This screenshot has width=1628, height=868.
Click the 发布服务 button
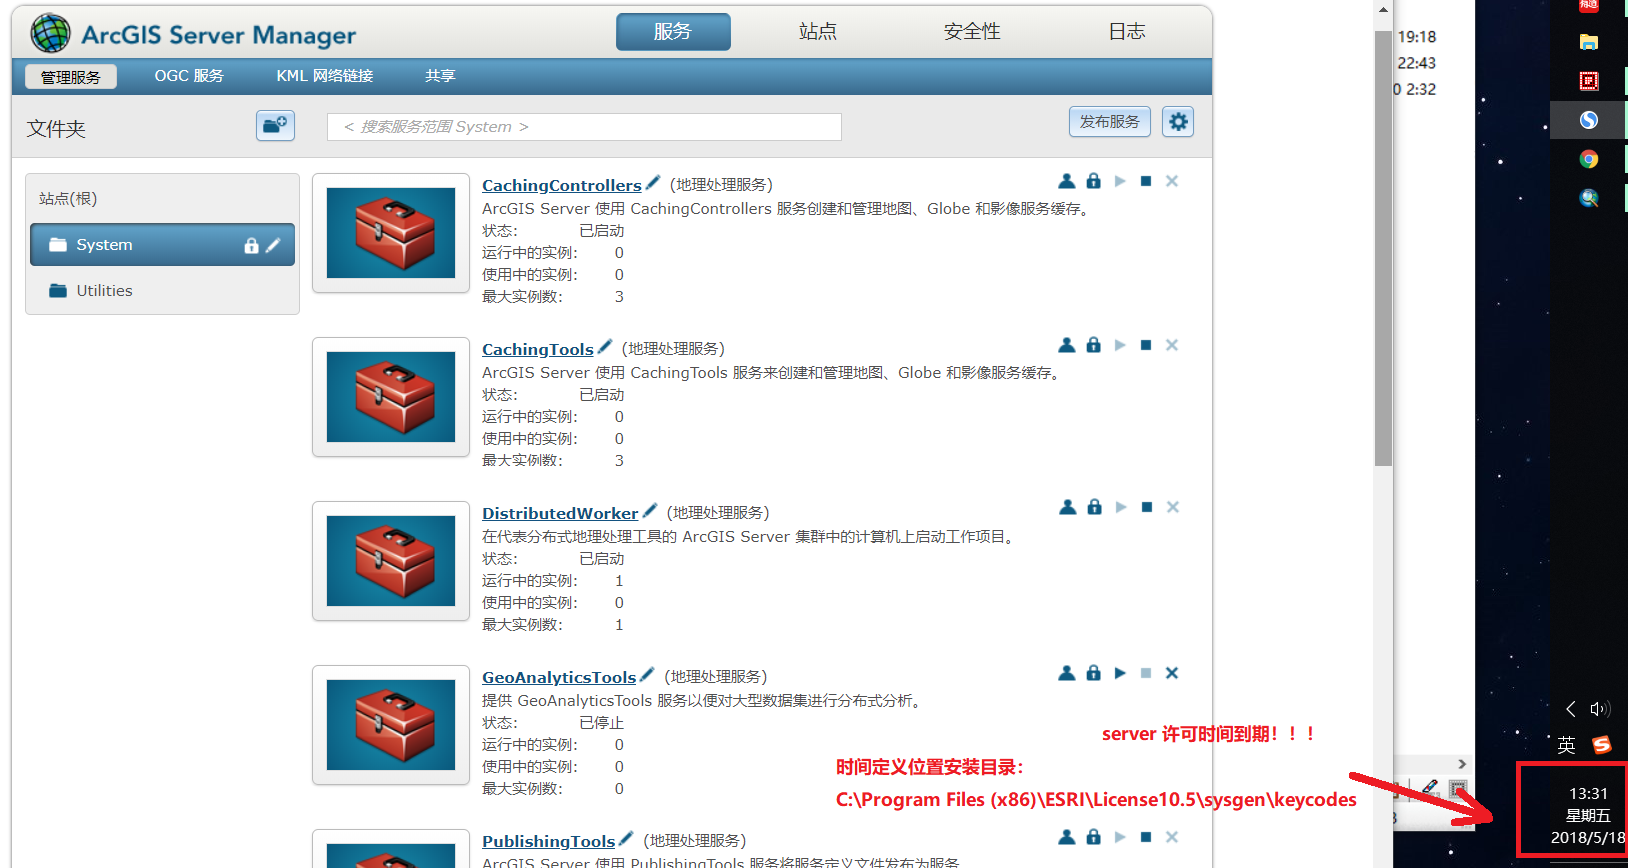click(x=1109, y=121)
